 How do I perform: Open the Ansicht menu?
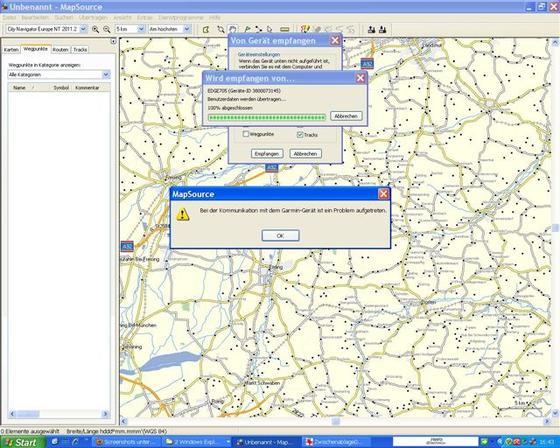[122, 18]
